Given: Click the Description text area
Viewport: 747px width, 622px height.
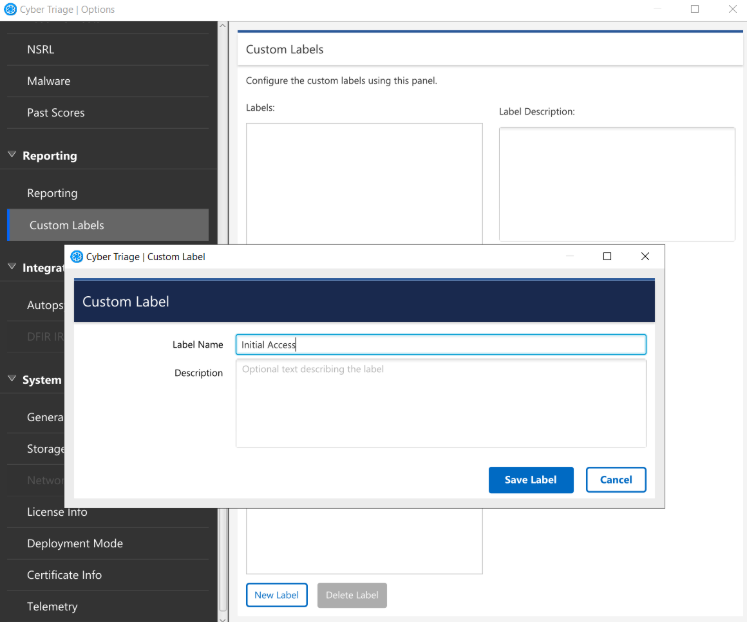Looking at the screenshot, I should coord(440,403).
